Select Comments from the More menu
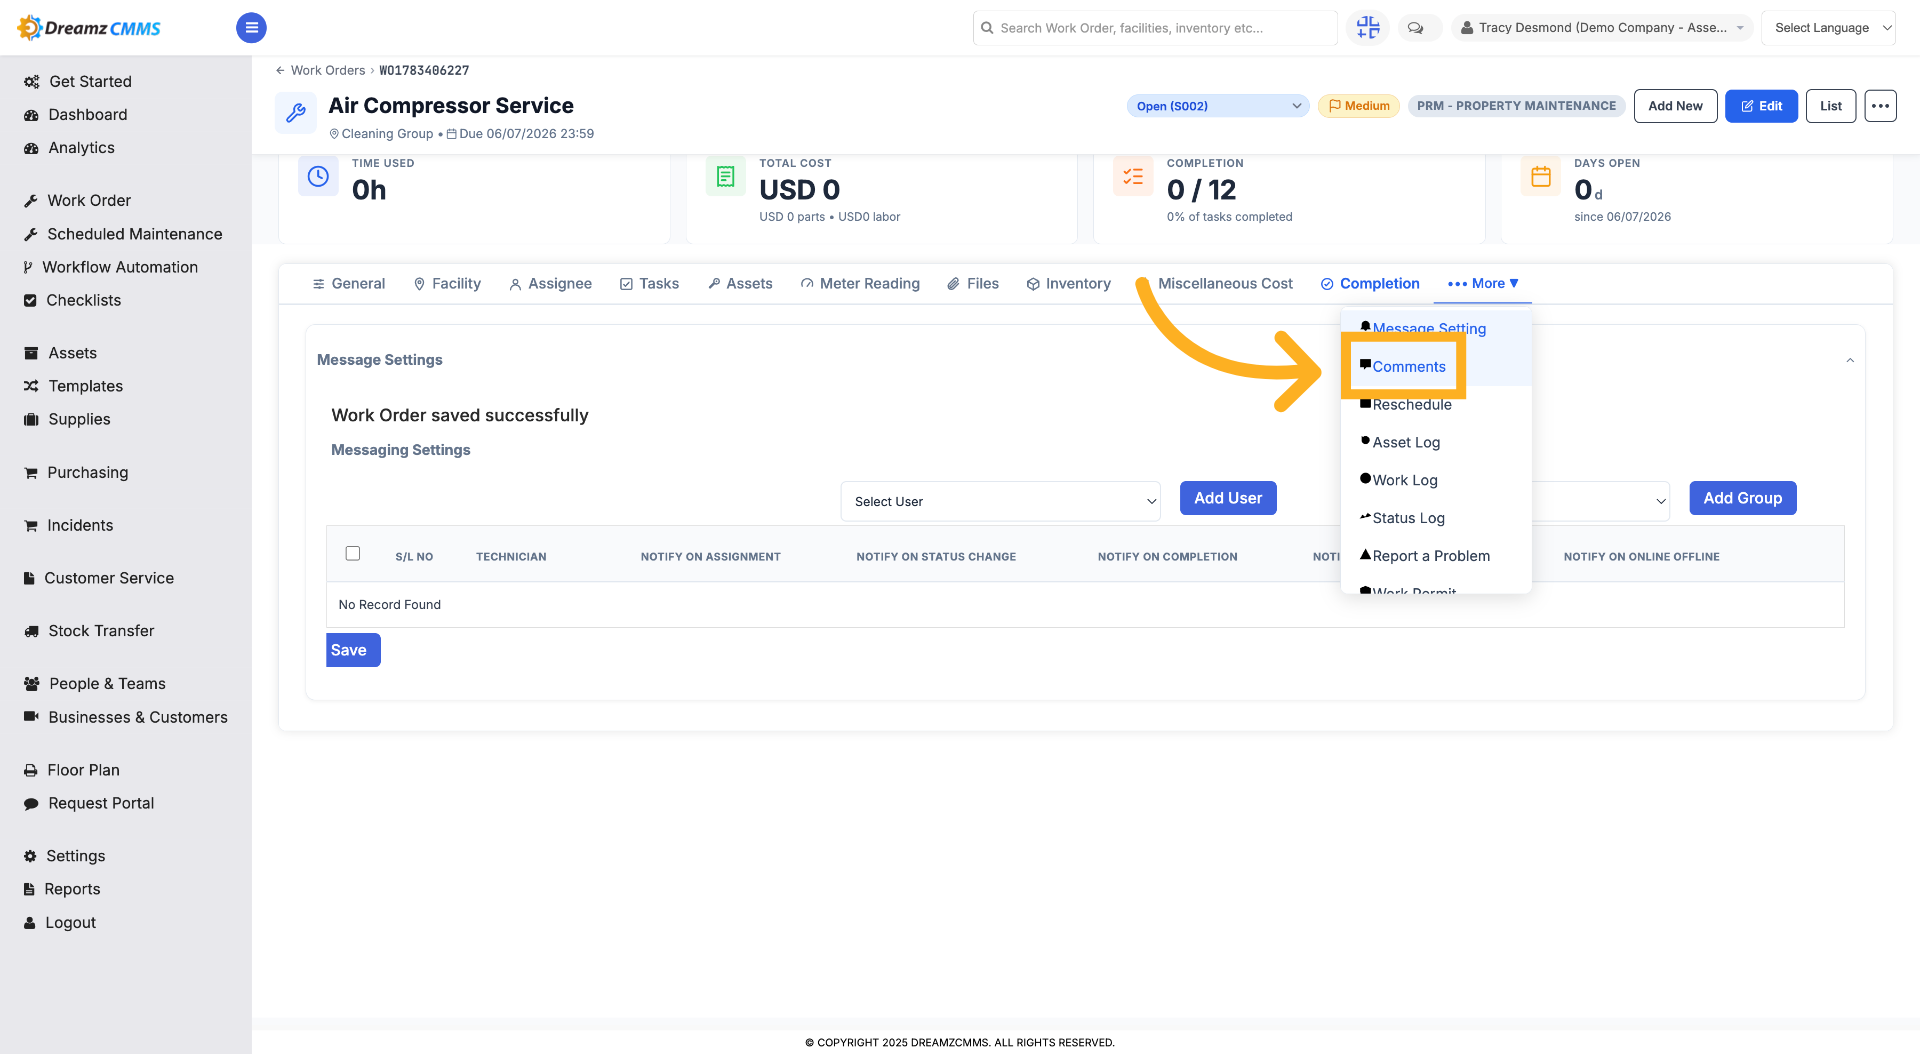 click(1408, 367)
